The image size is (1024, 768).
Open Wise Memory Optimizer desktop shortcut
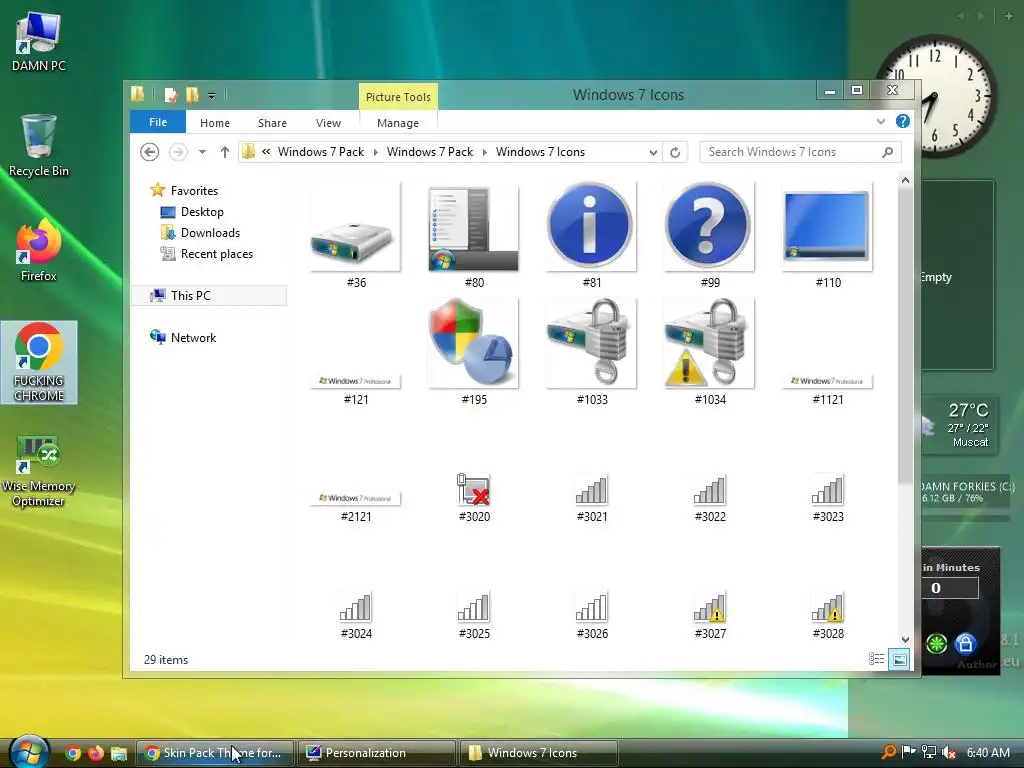[39, 471]
